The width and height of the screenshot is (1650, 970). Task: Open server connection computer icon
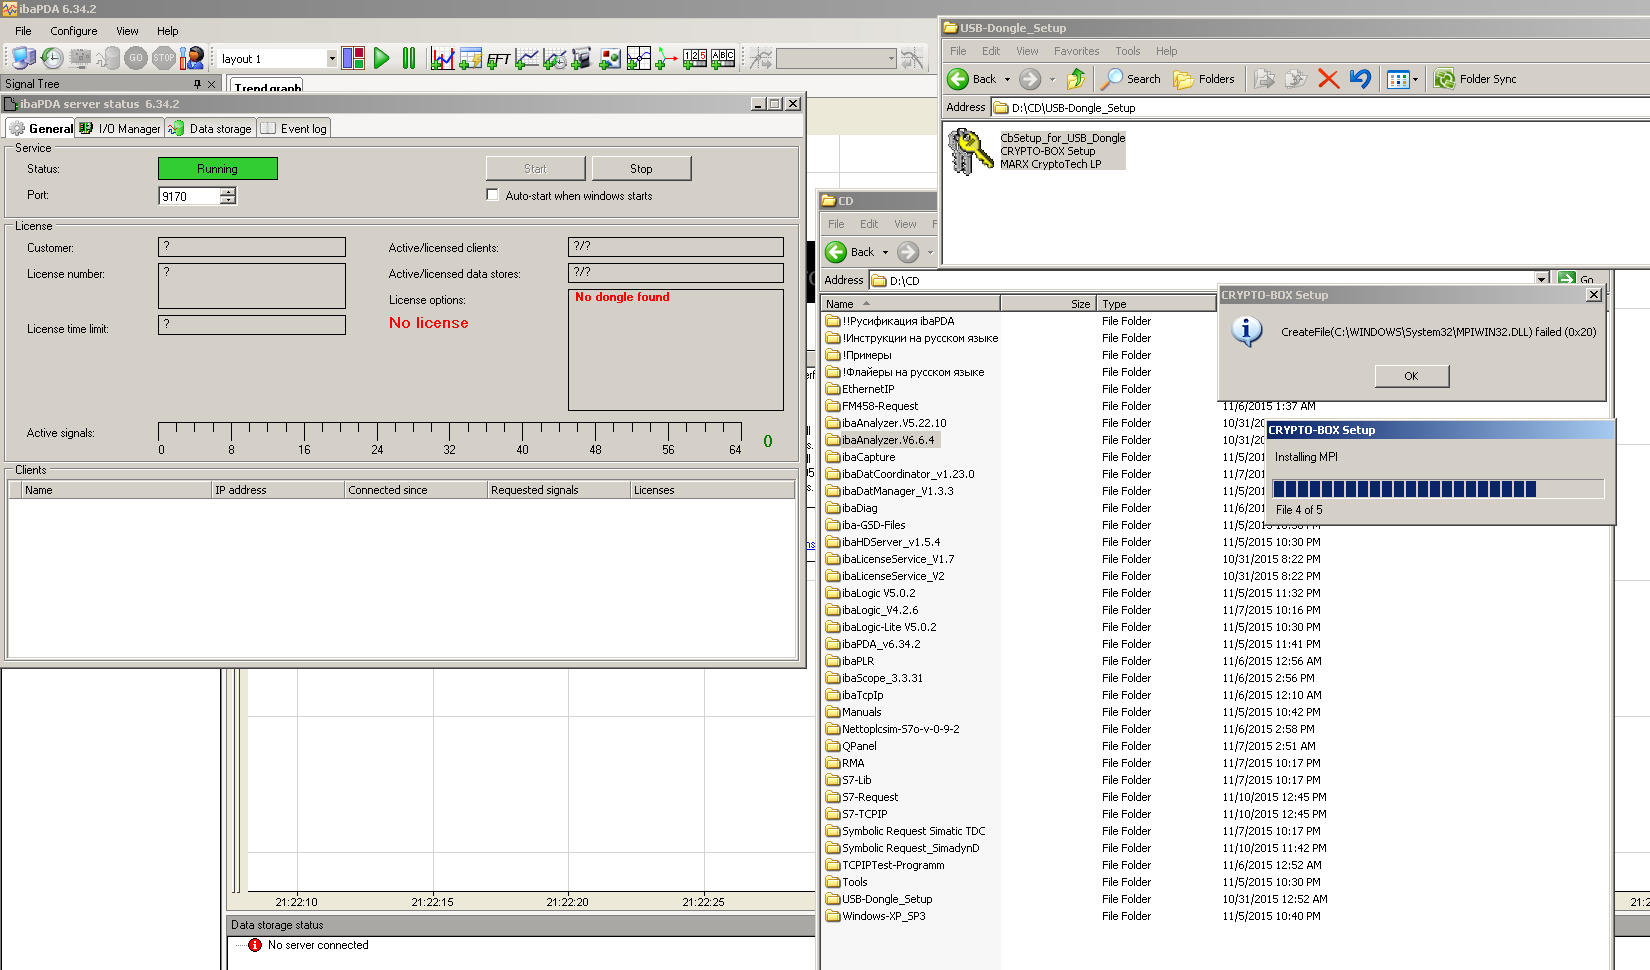[x=24, y=59]
